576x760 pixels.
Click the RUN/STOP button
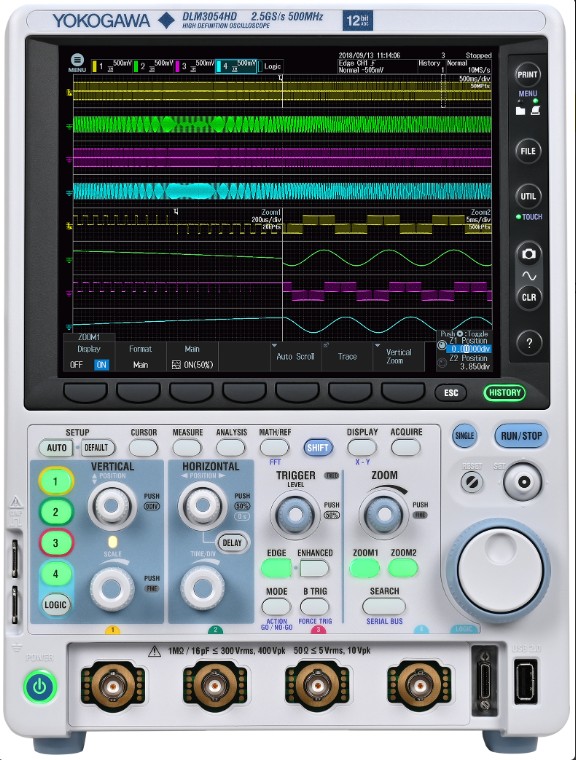click(x=521, y=436)
